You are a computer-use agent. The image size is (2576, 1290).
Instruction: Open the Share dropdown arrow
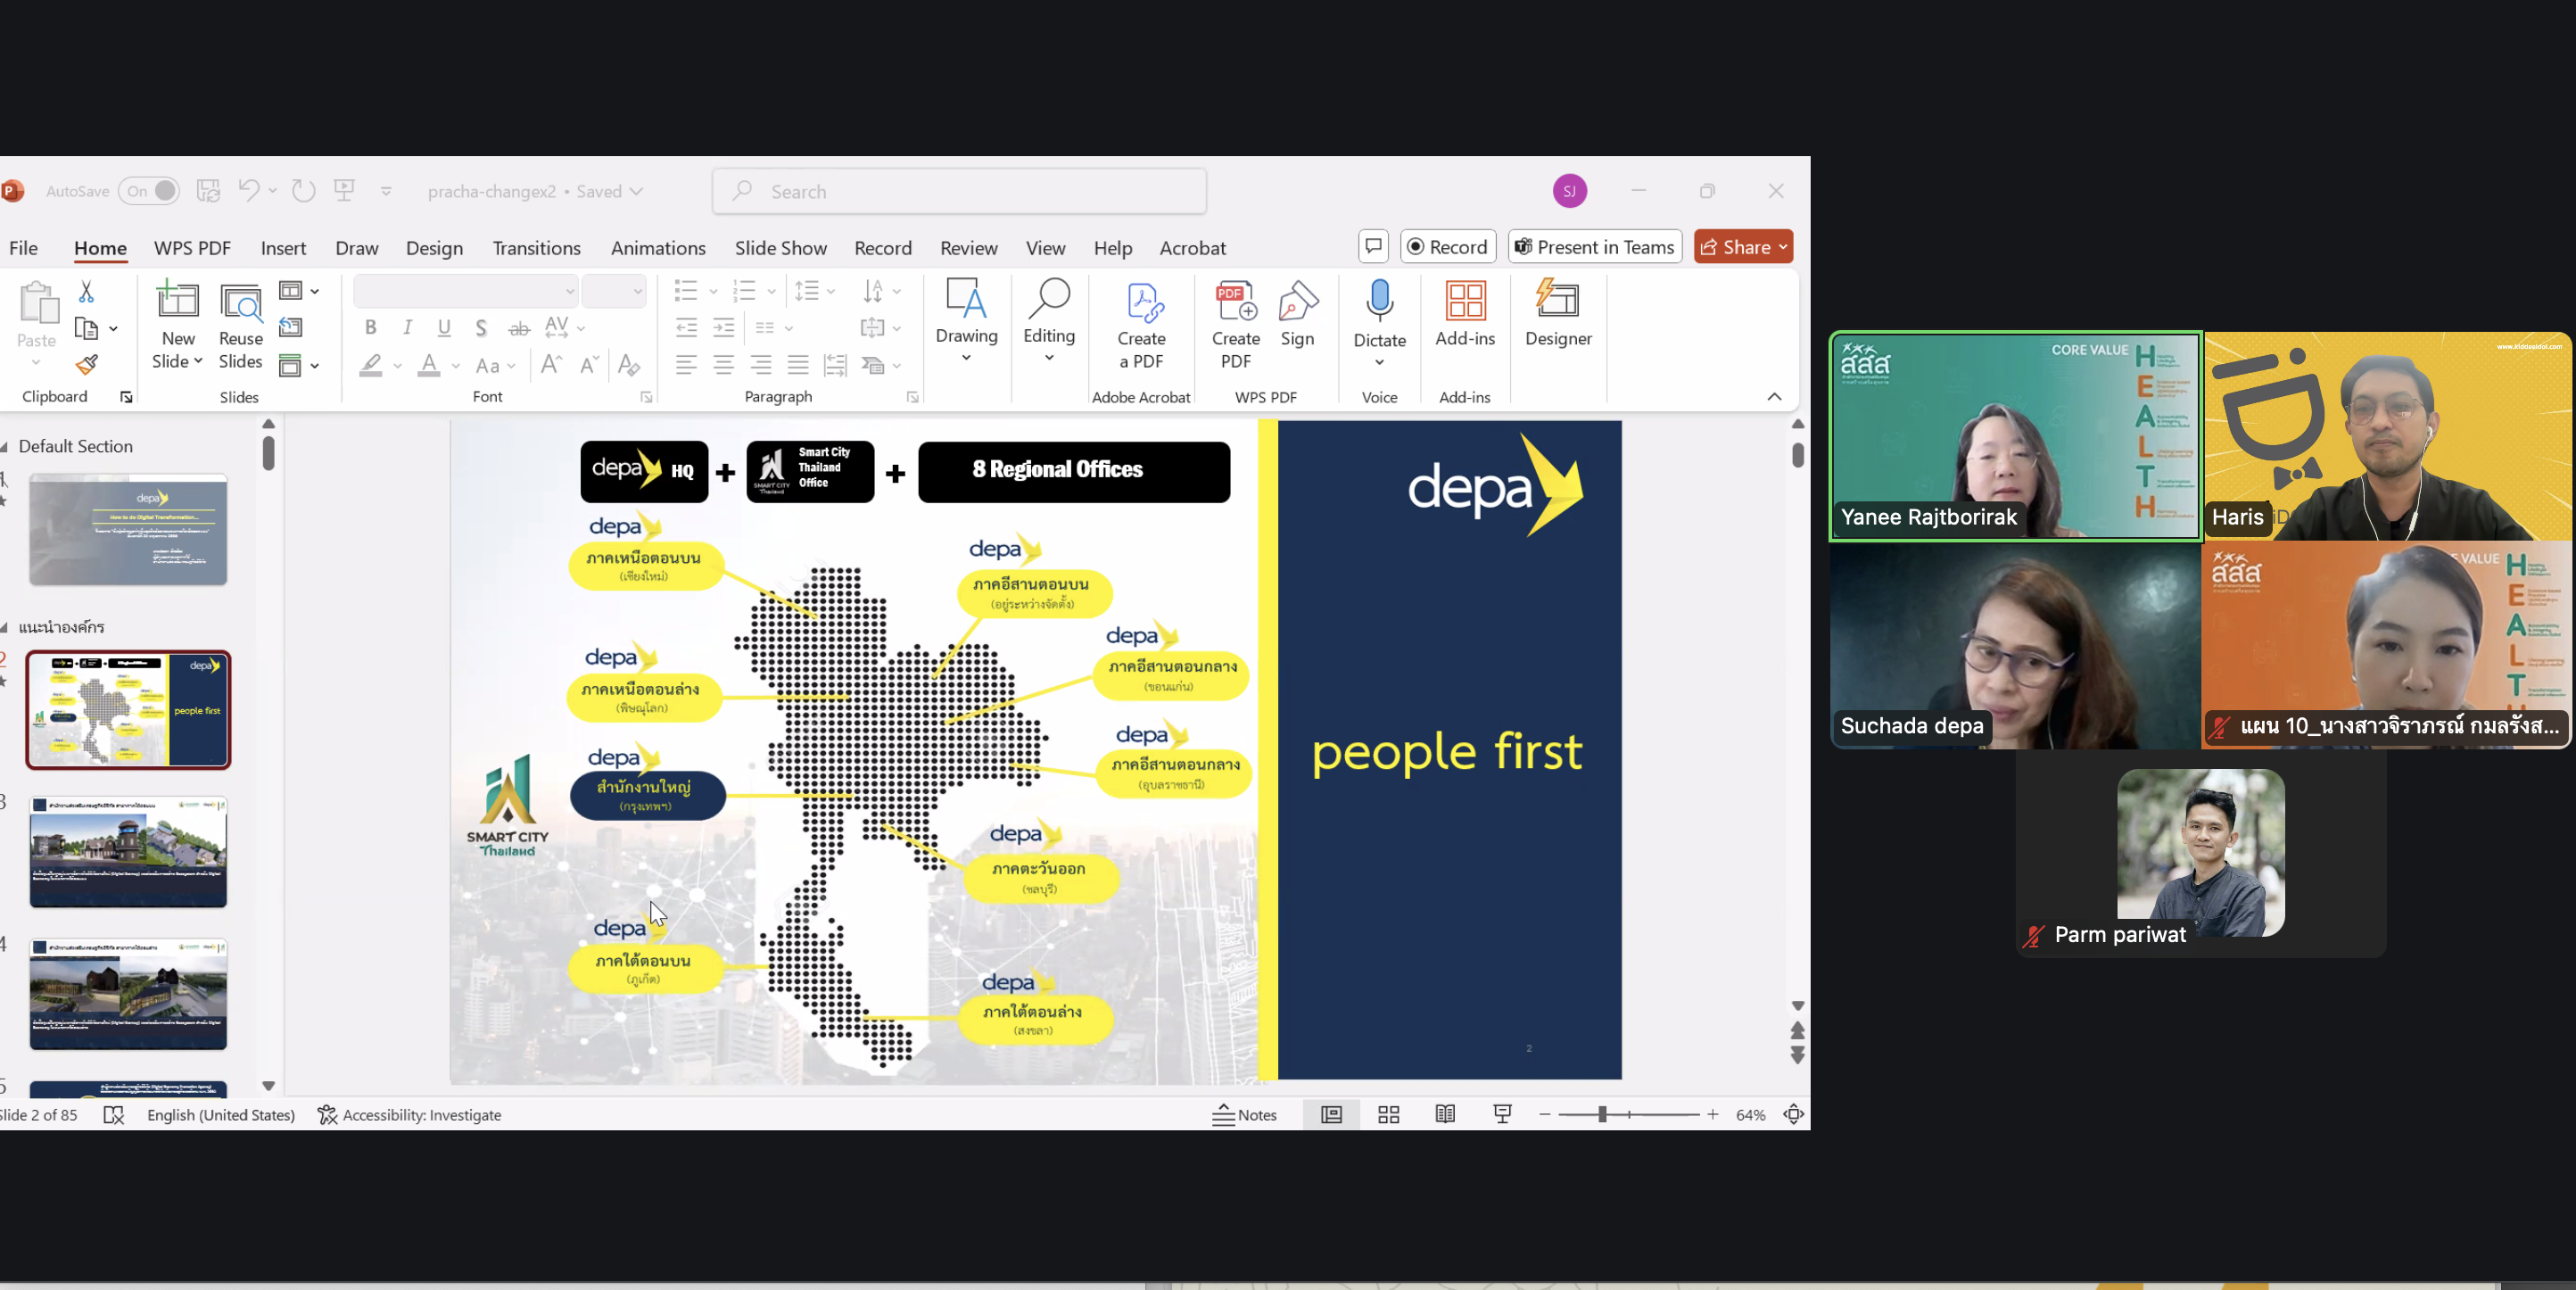[1783, 247]
